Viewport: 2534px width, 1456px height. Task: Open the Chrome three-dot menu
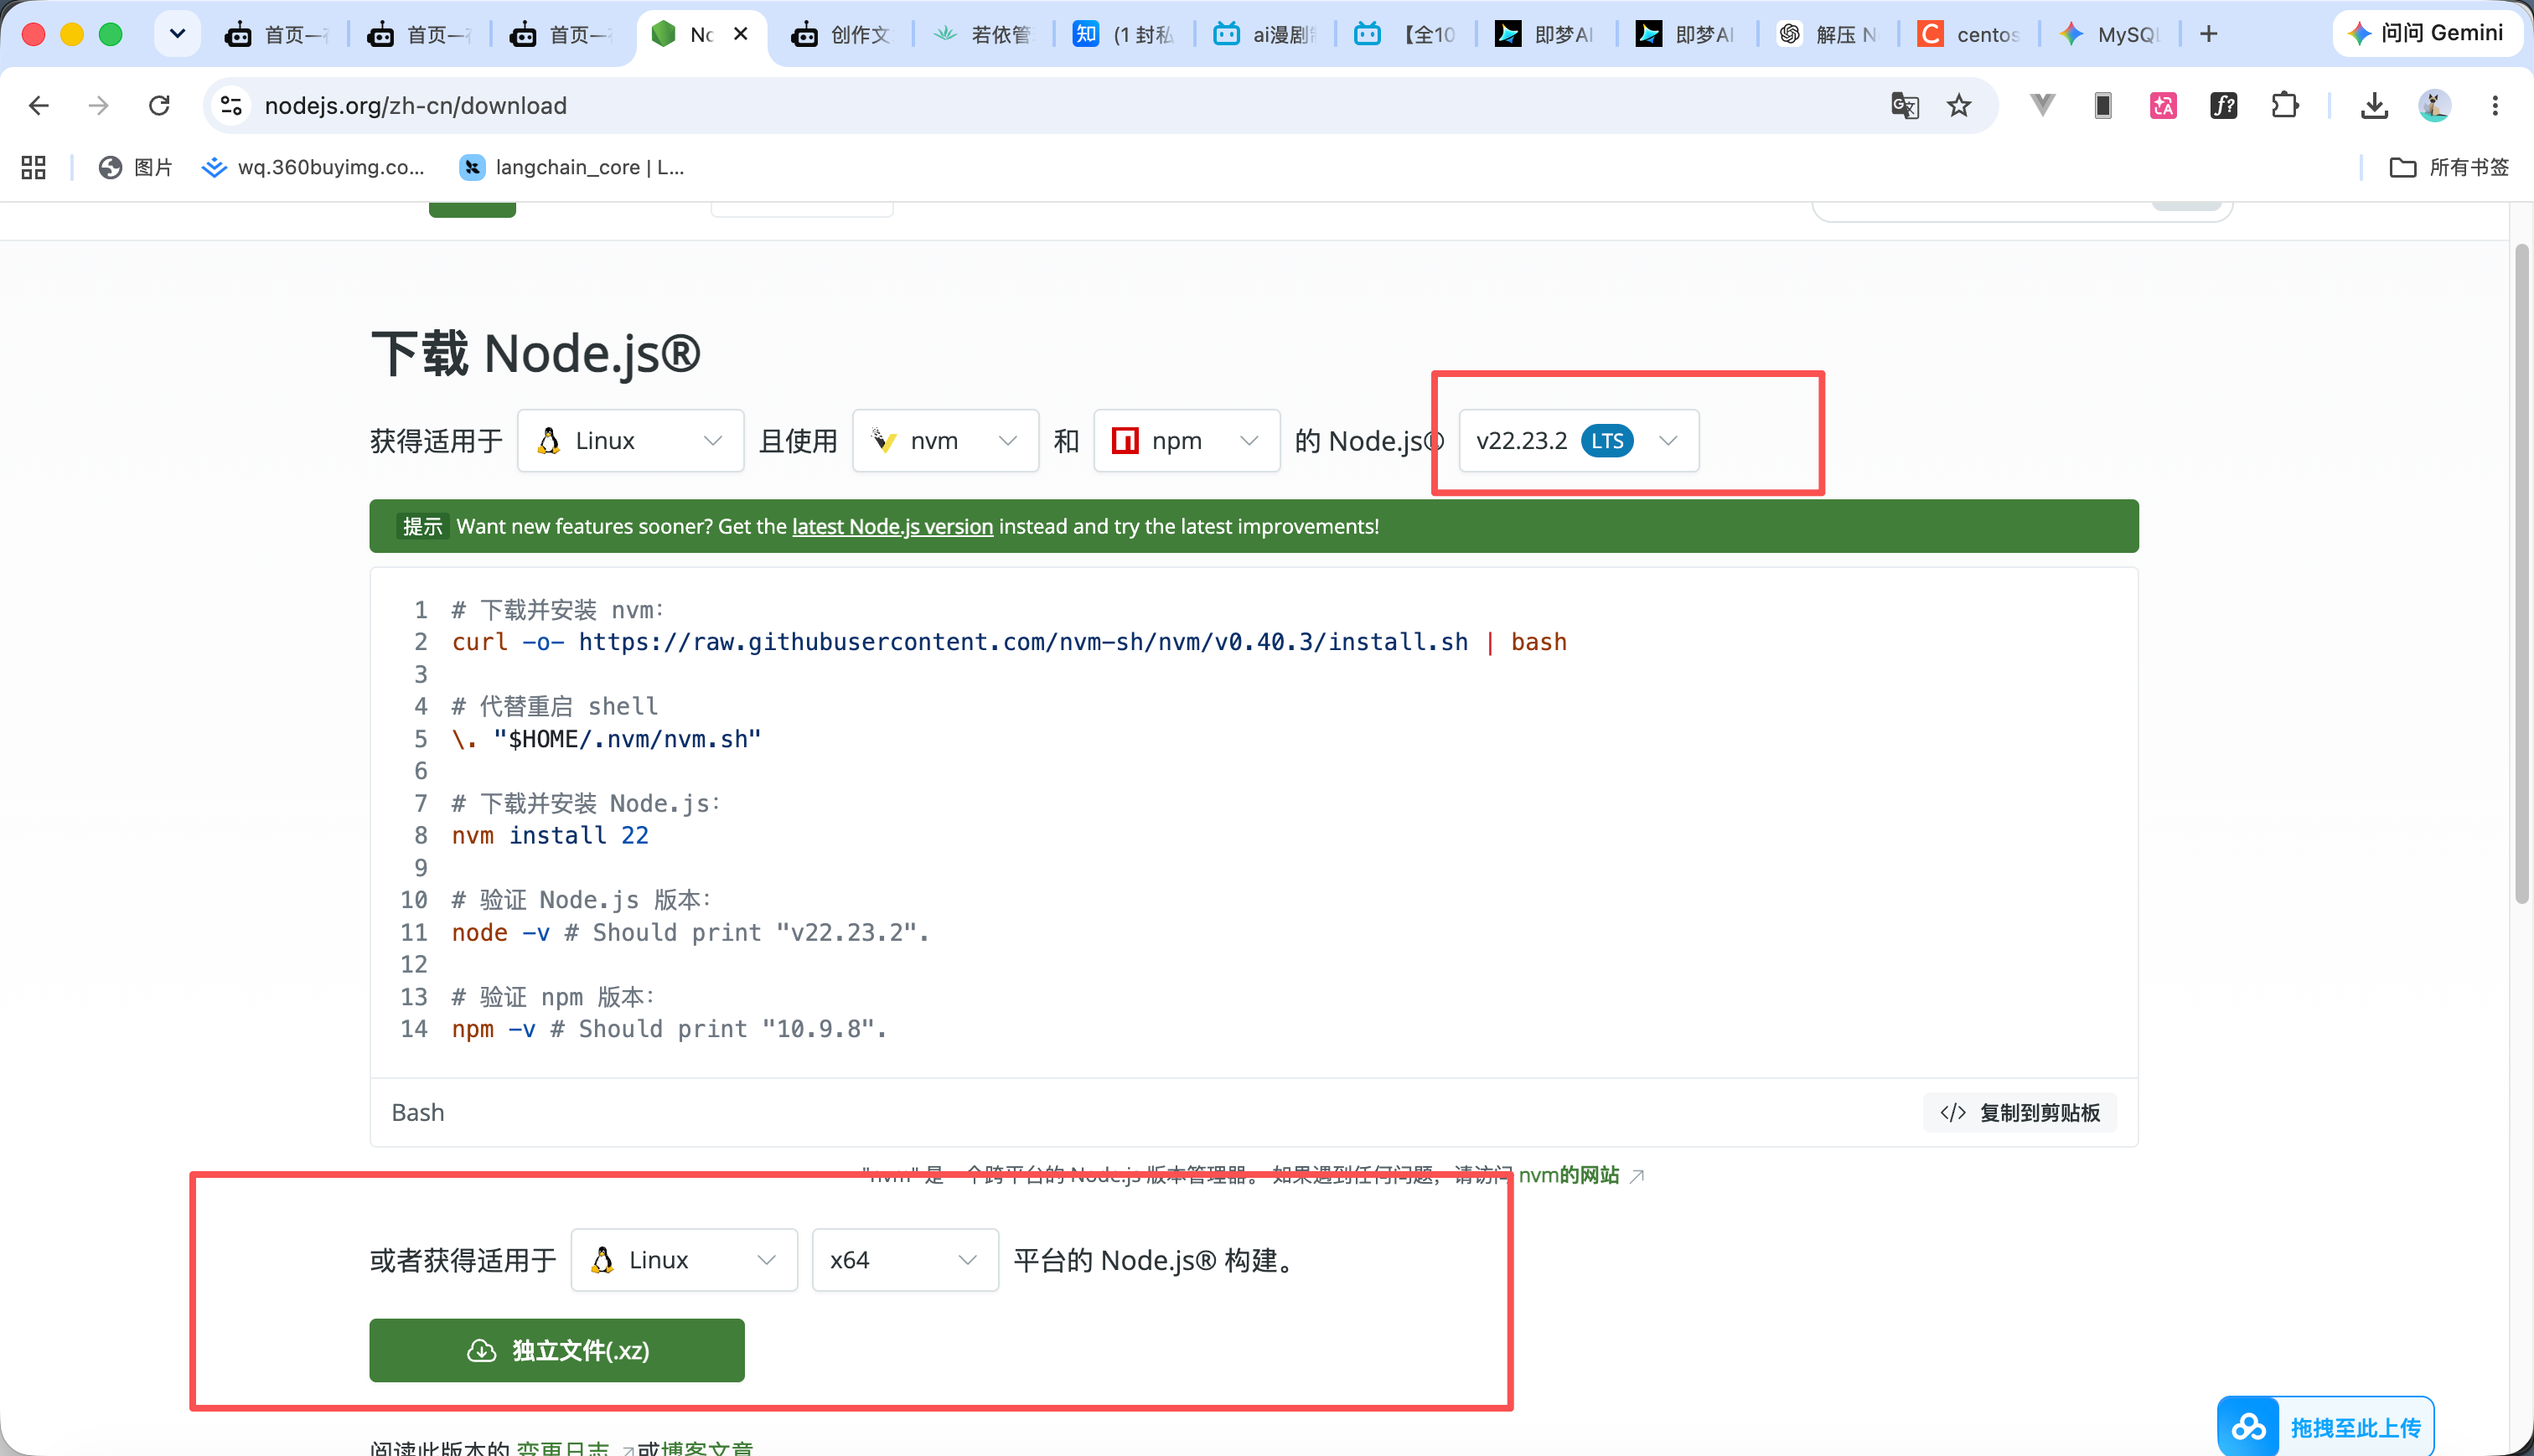(x=2495, y=105)
